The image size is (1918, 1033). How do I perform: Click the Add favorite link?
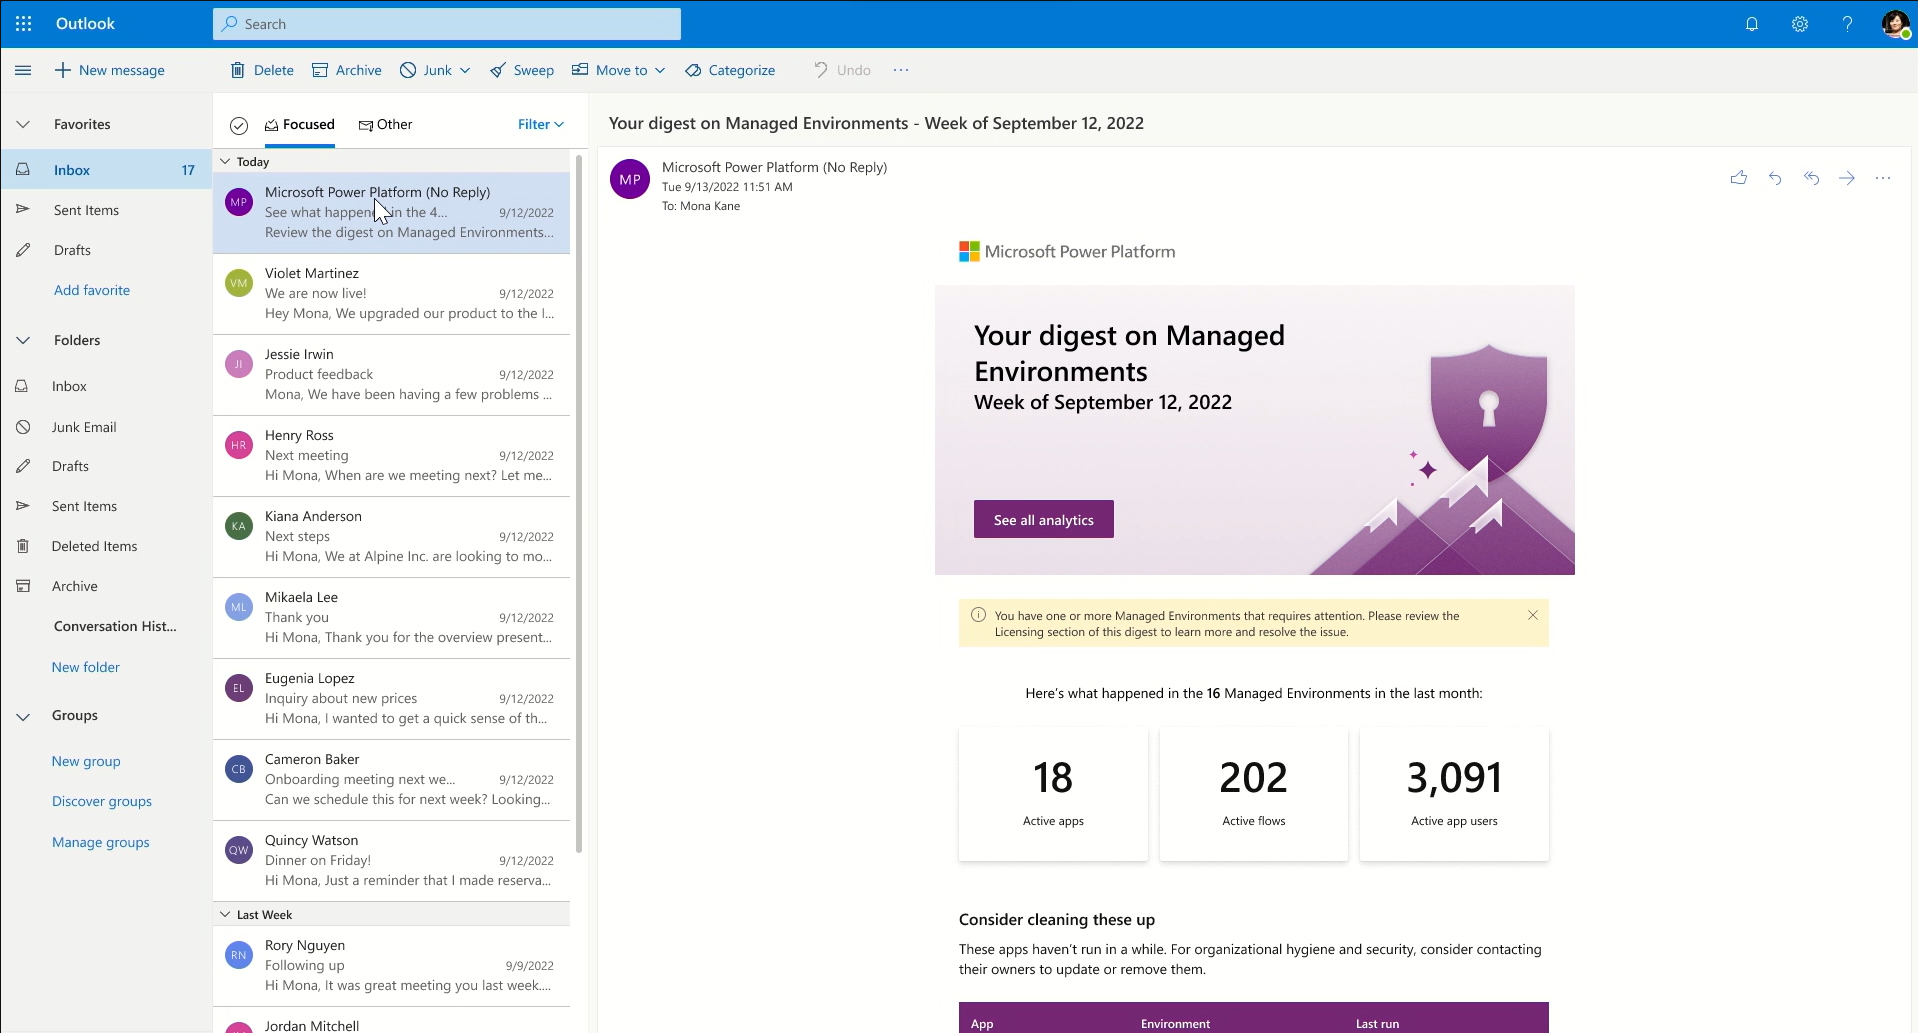pos(92,290)
